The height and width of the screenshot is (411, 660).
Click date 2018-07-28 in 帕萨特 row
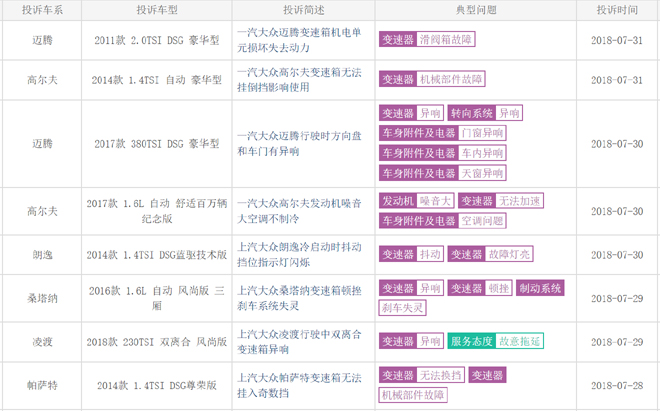tap(617, 385)
